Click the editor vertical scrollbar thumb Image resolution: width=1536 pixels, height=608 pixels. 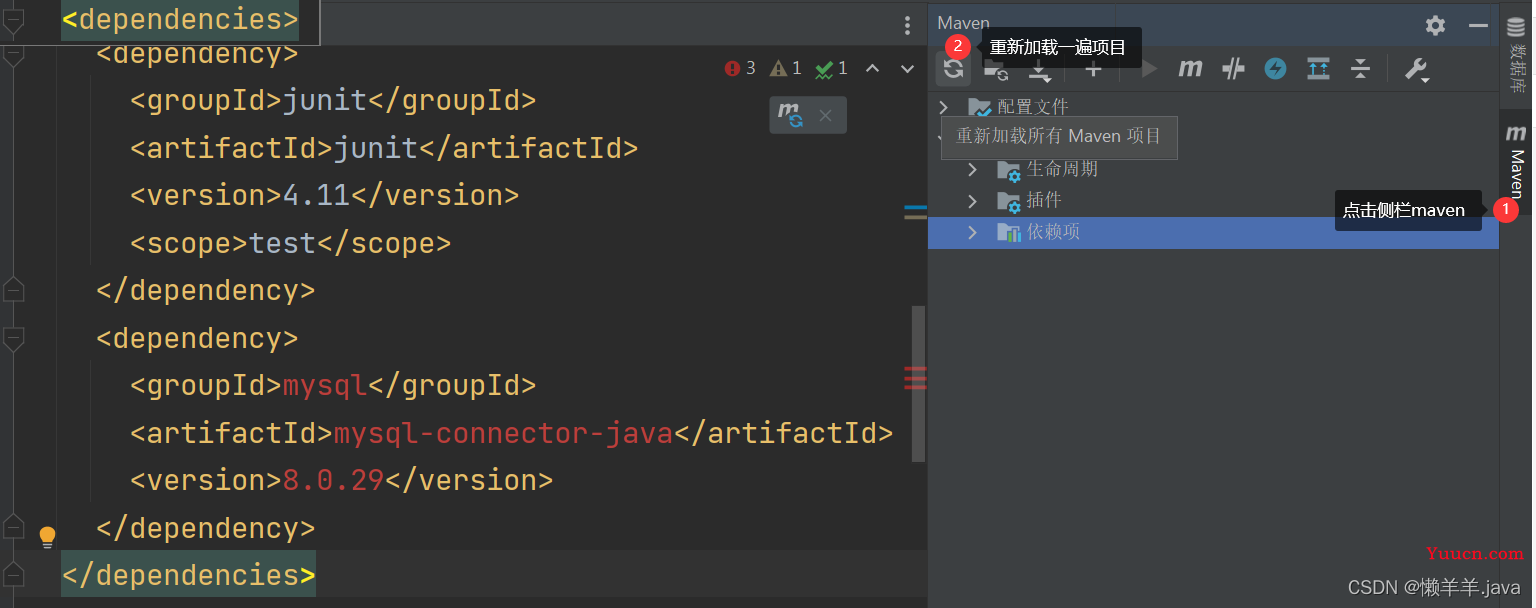(918, 384)
